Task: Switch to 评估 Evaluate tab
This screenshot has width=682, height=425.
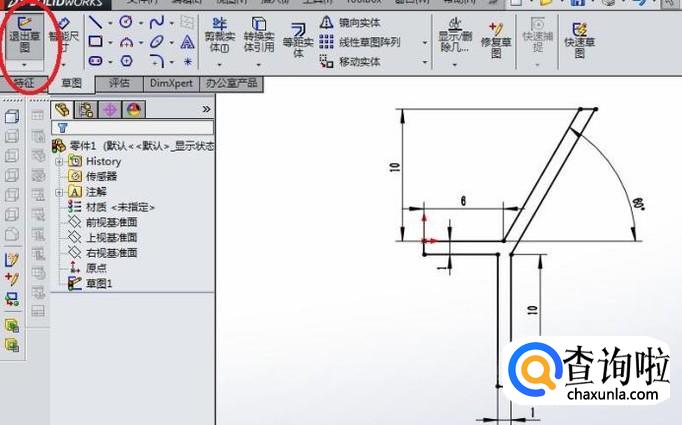Action: coord(119,83)
